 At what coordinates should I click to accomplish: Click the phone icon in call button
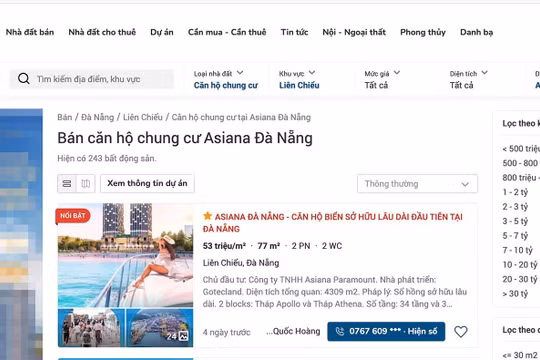pyautogui.click(x=340, y=331)
